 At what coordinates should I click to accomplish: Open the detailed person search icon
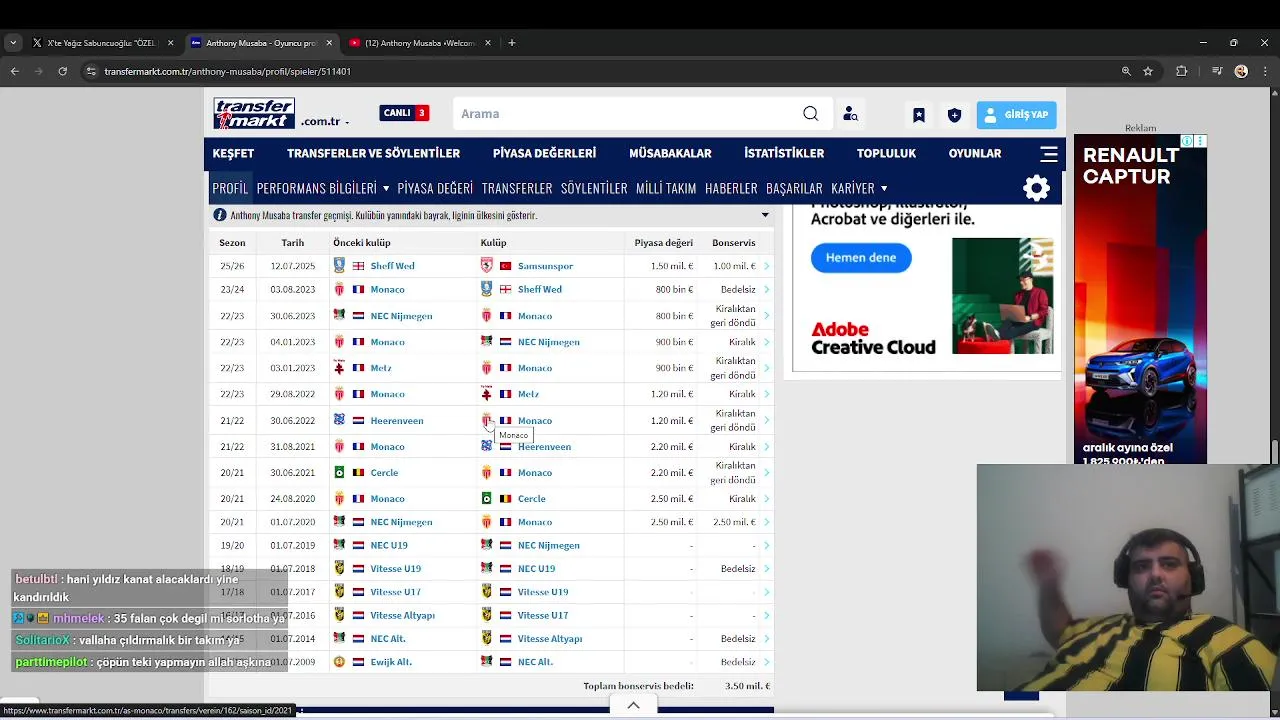click(x=850, y=114)
